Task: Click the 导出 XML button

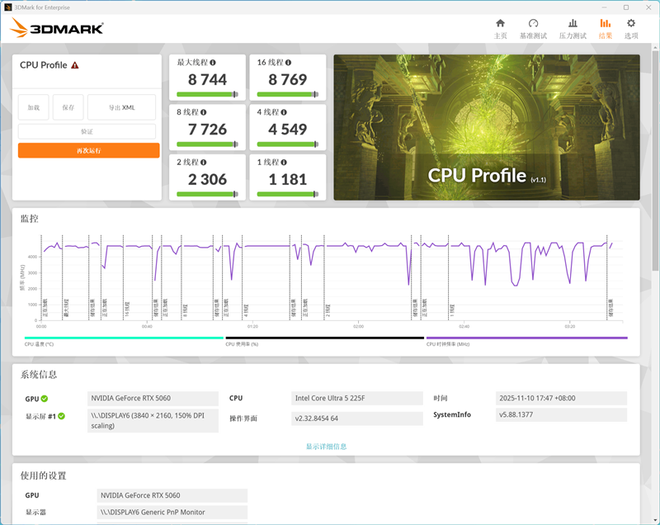Action: tap(122, 107)
